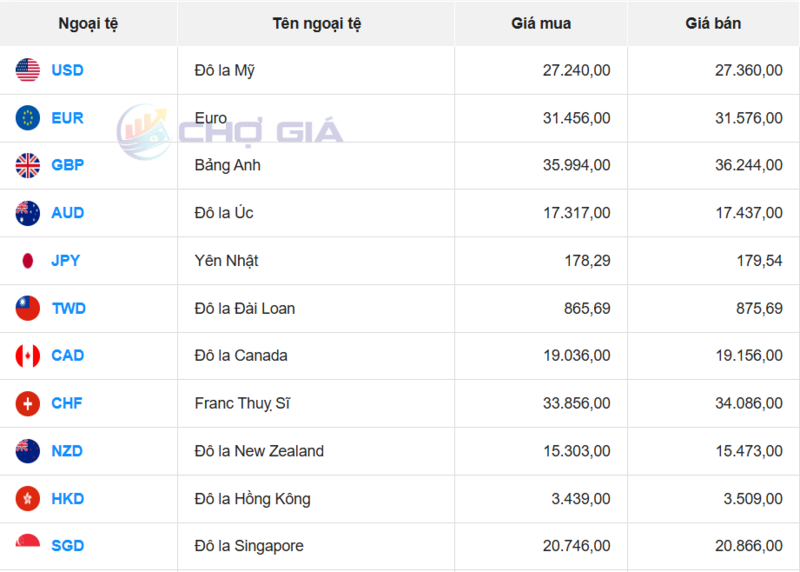
Task: Click the Canadian flag icon
Action: 28,356
